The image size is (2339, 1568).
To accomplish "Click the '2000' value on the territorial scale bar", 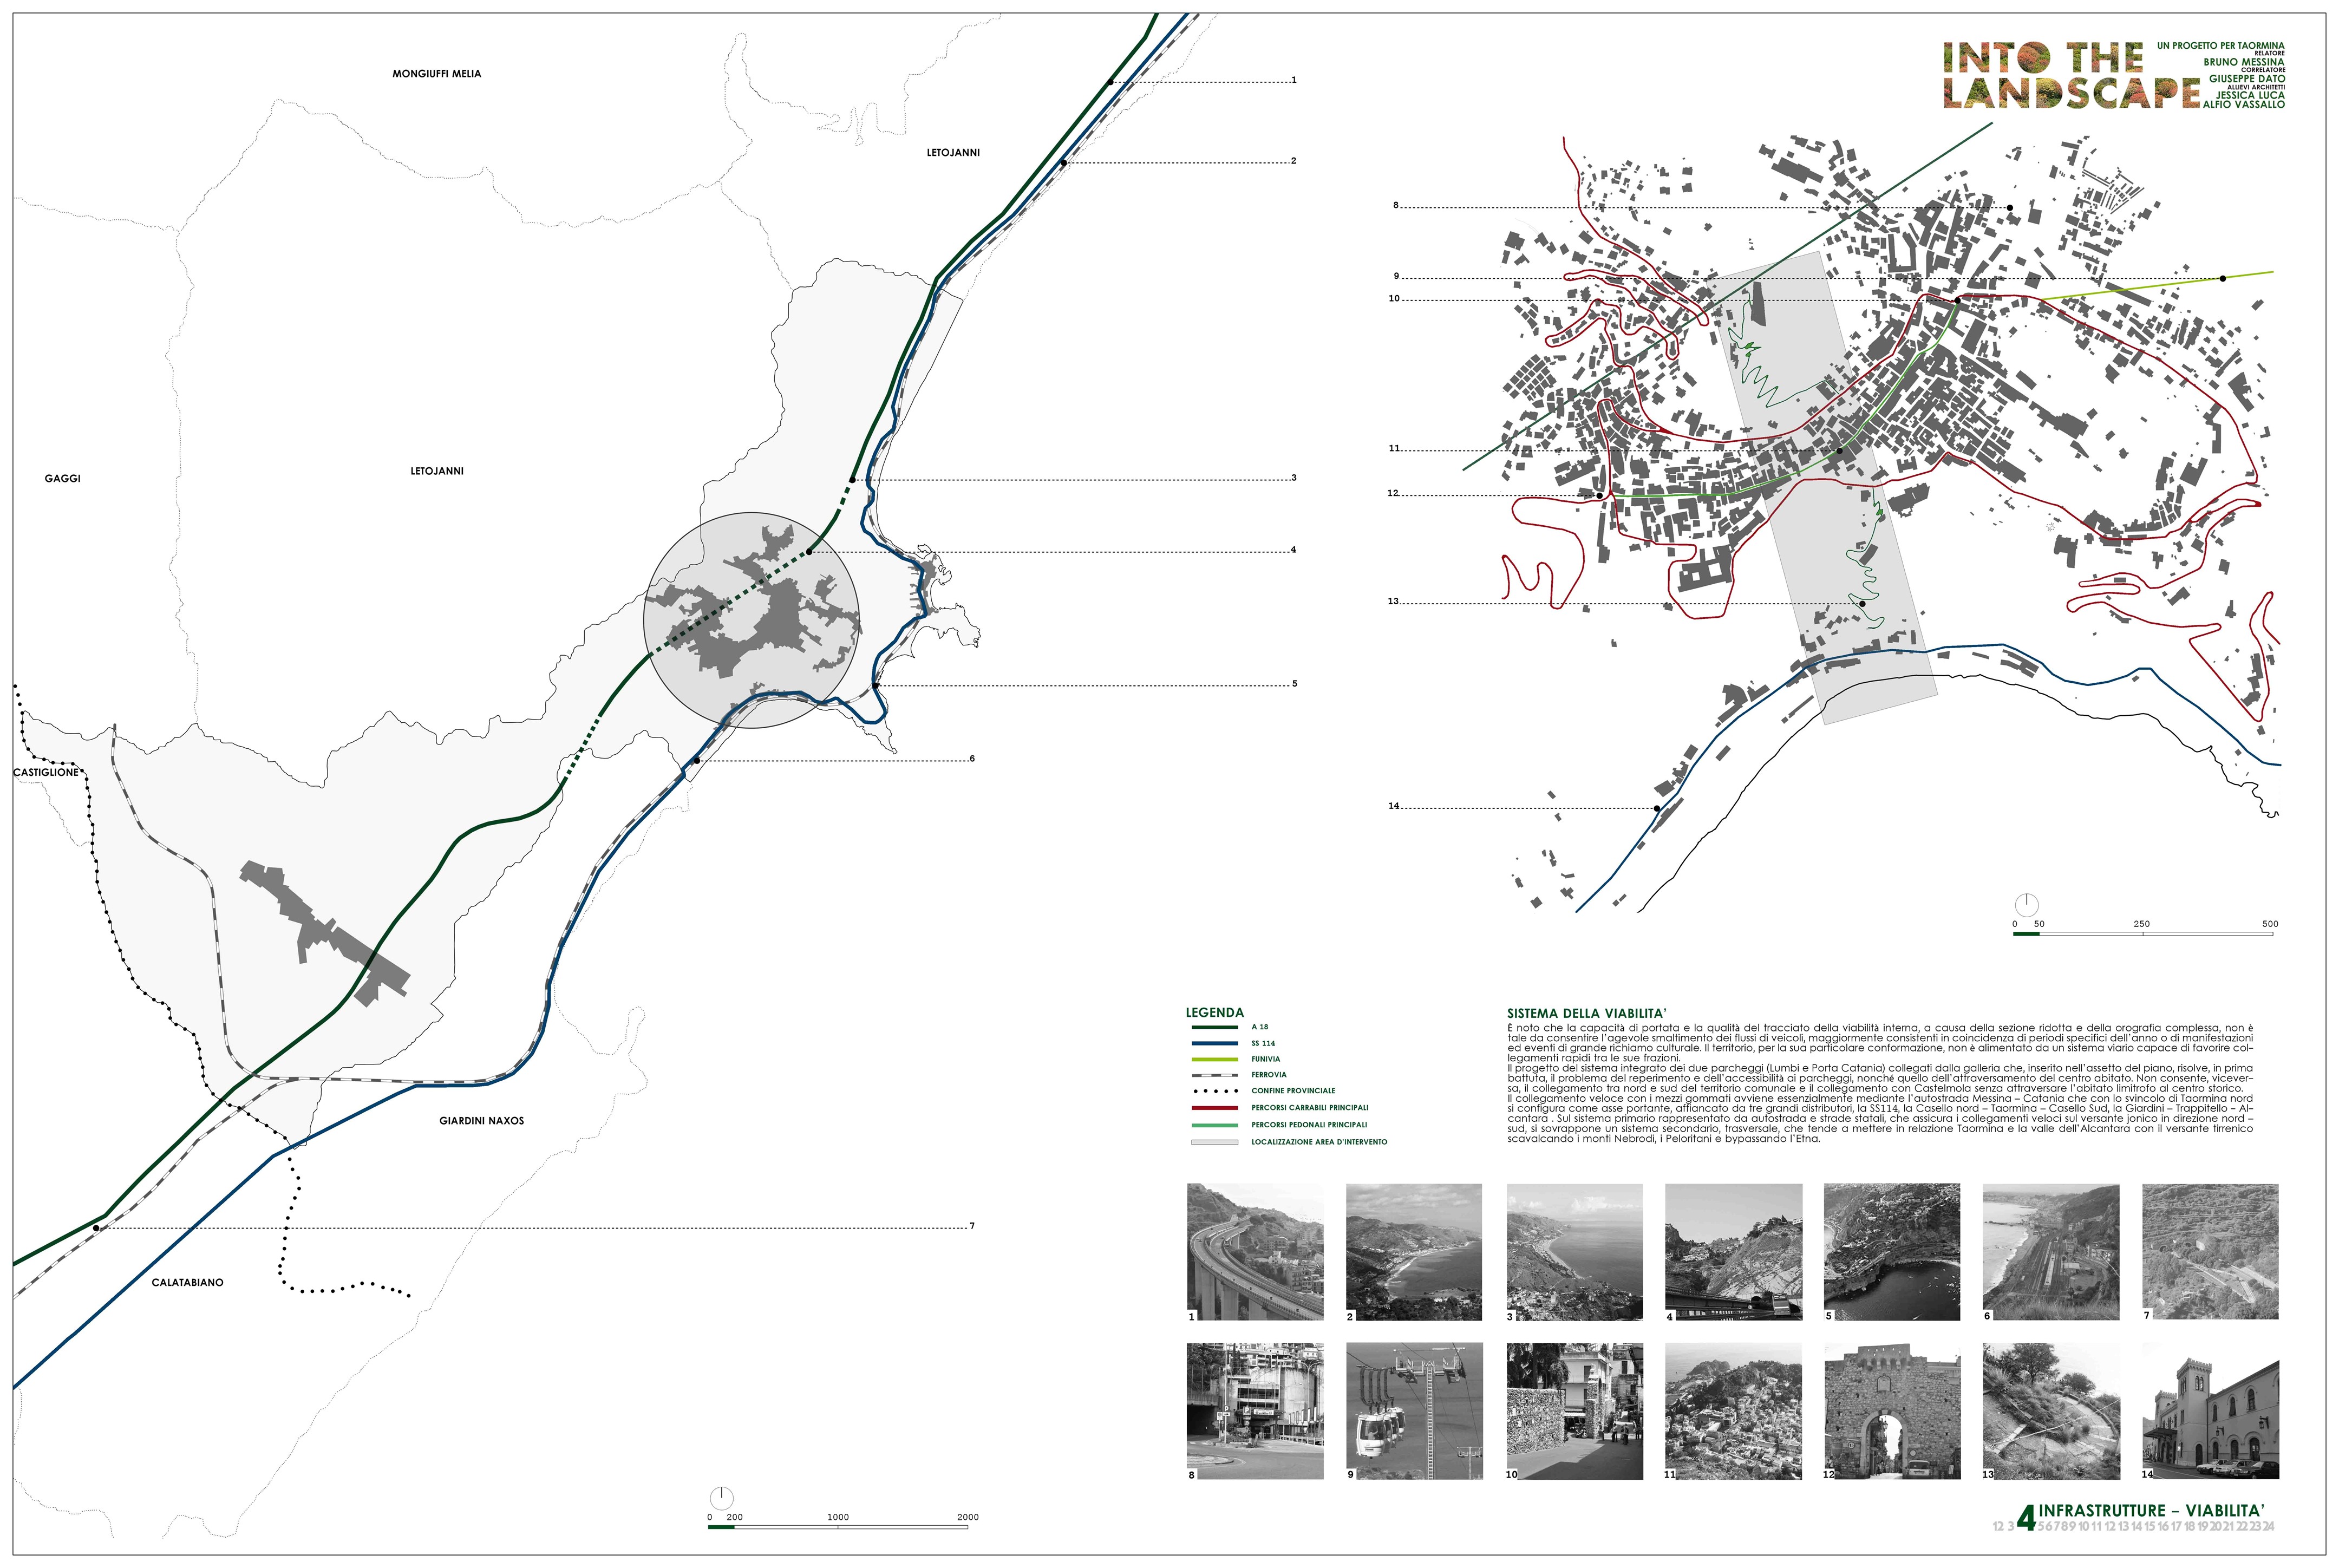I will pyautogui.click(x=967, y=1517).
